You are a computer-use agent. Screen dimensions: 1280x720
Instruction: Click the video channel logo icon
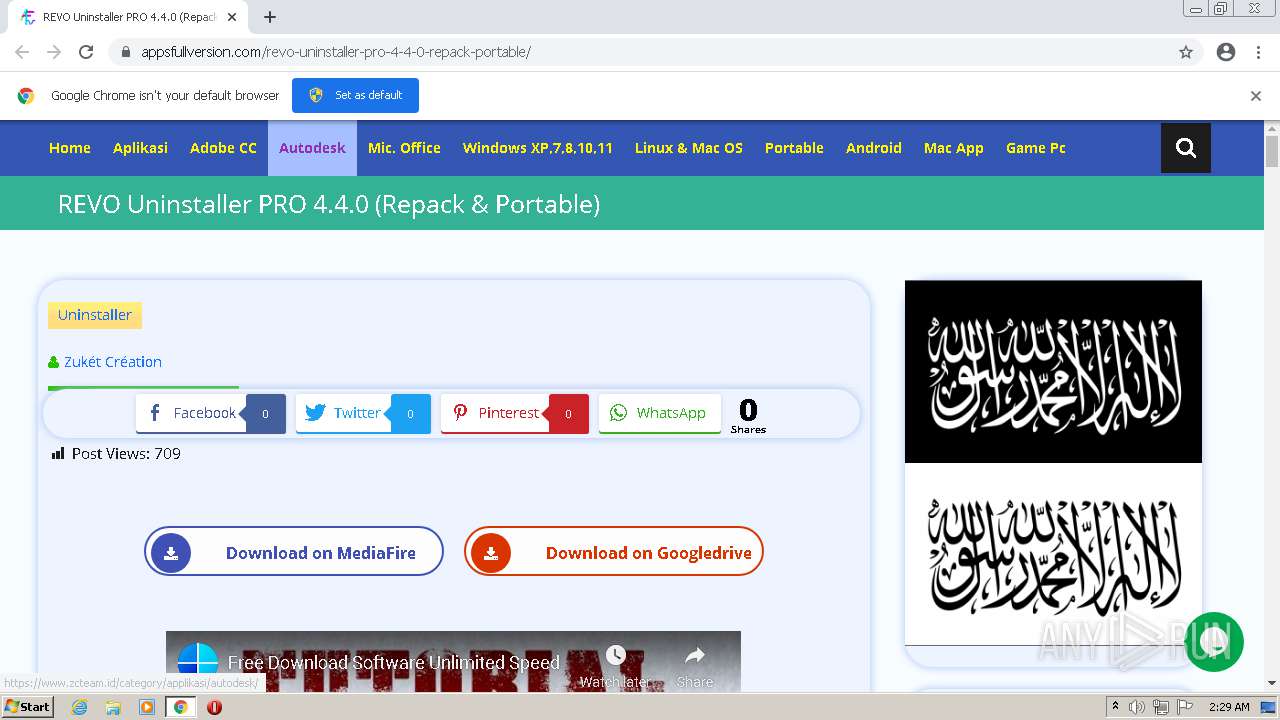click(x=198, y=661)
